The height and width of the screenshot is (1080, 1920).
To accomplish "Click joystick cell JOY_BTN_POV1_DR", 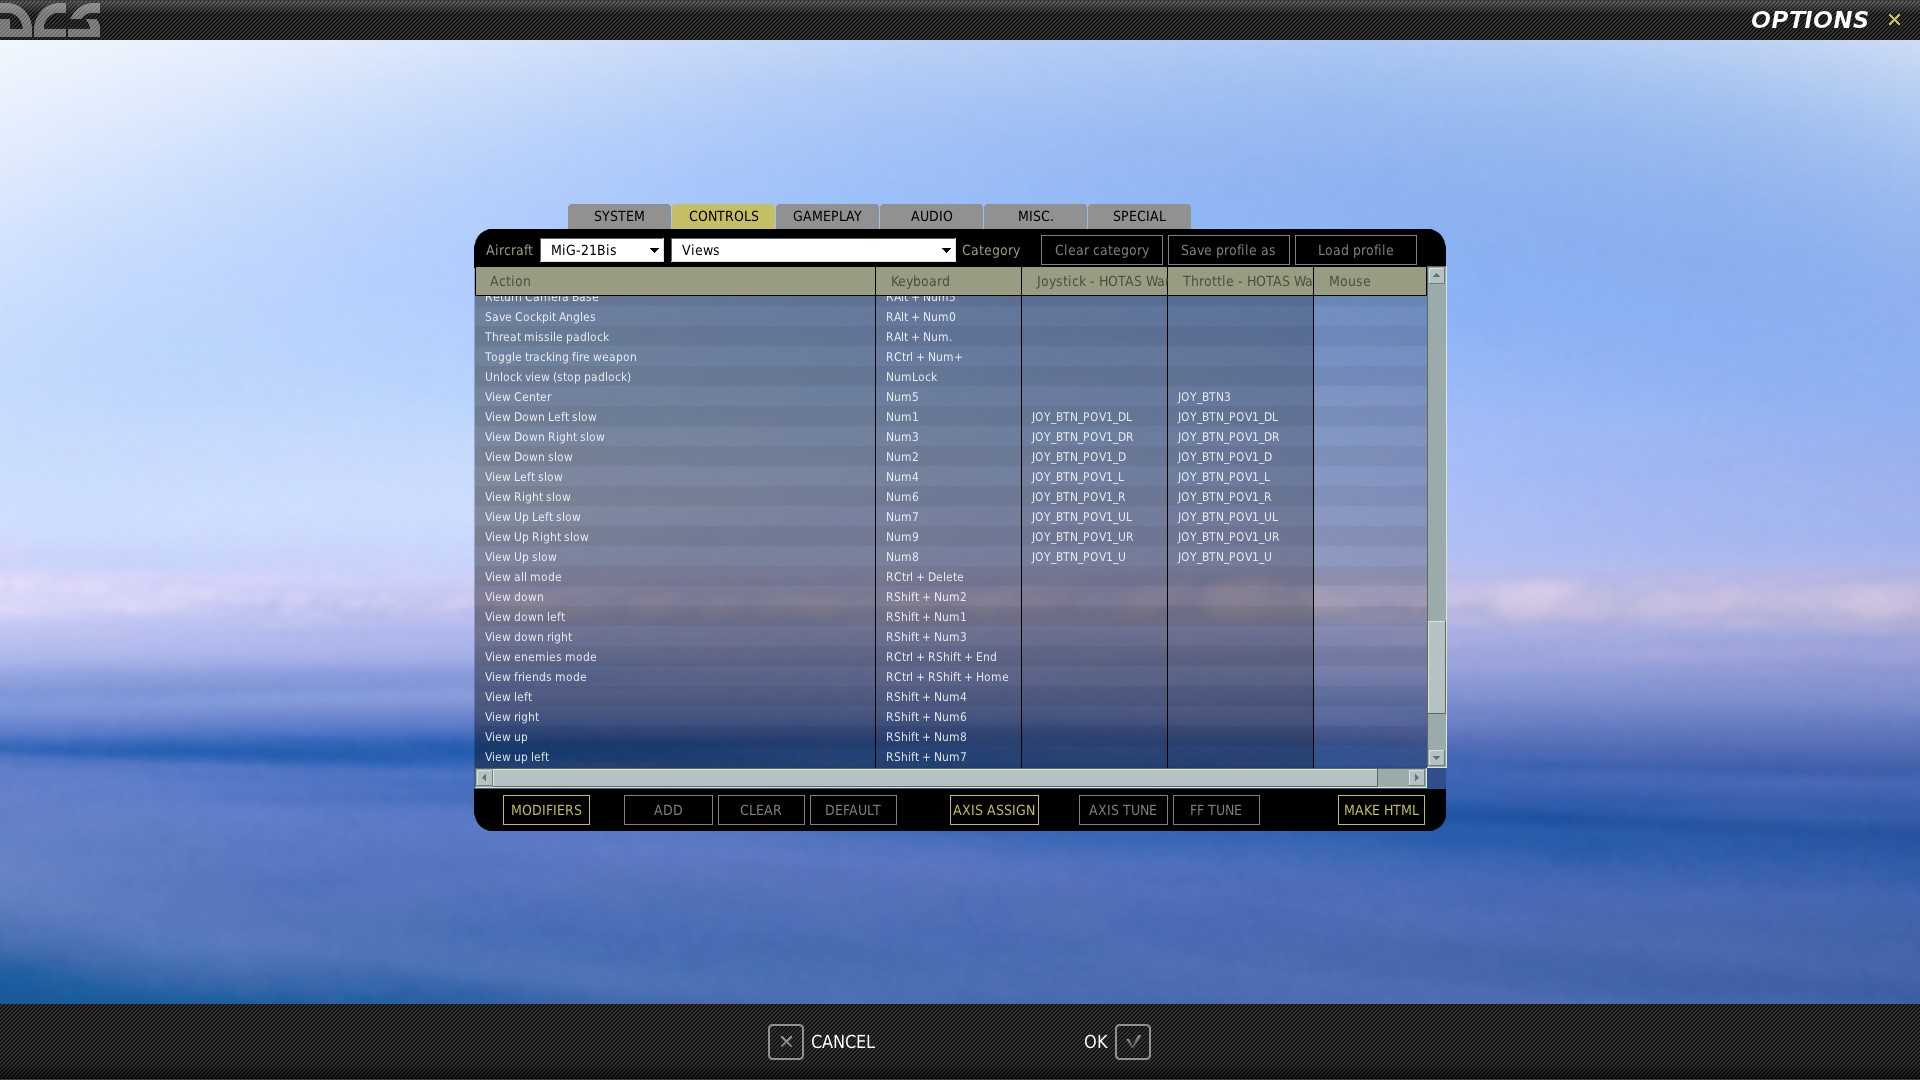I will click(x=1094, y=437).
